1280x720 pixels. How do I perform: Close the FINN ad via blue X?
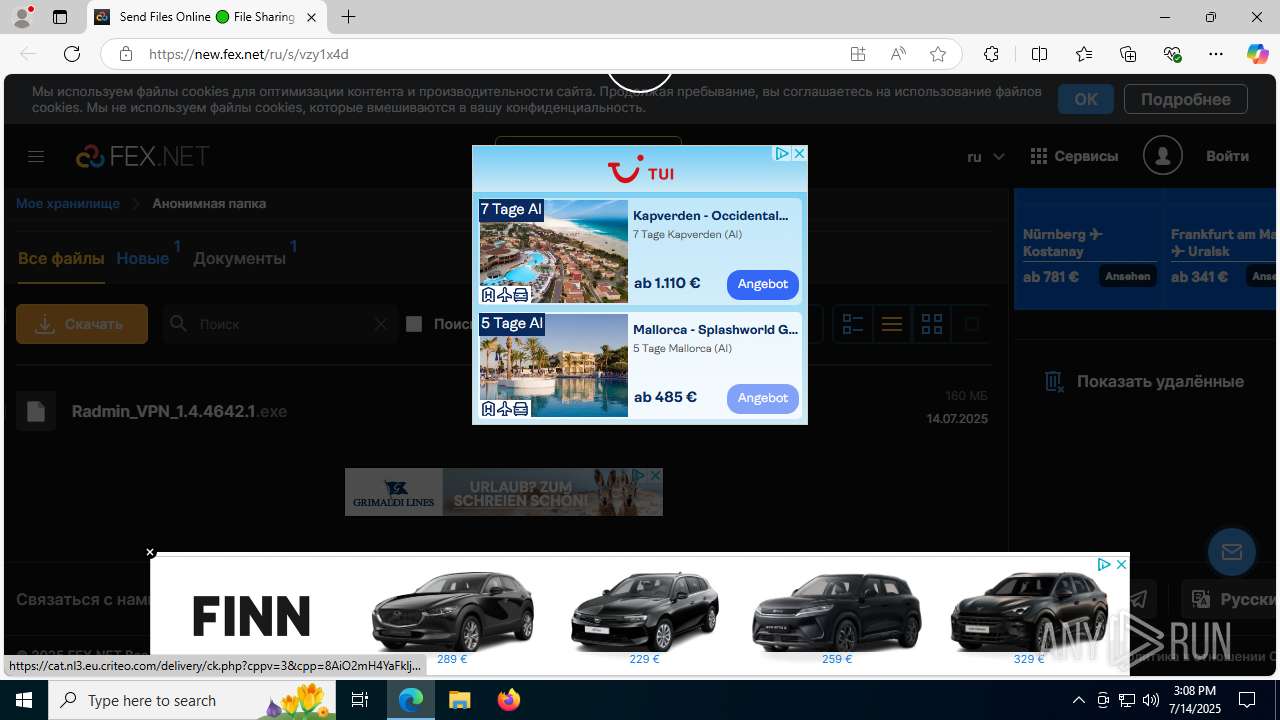tap(1121, 565)
